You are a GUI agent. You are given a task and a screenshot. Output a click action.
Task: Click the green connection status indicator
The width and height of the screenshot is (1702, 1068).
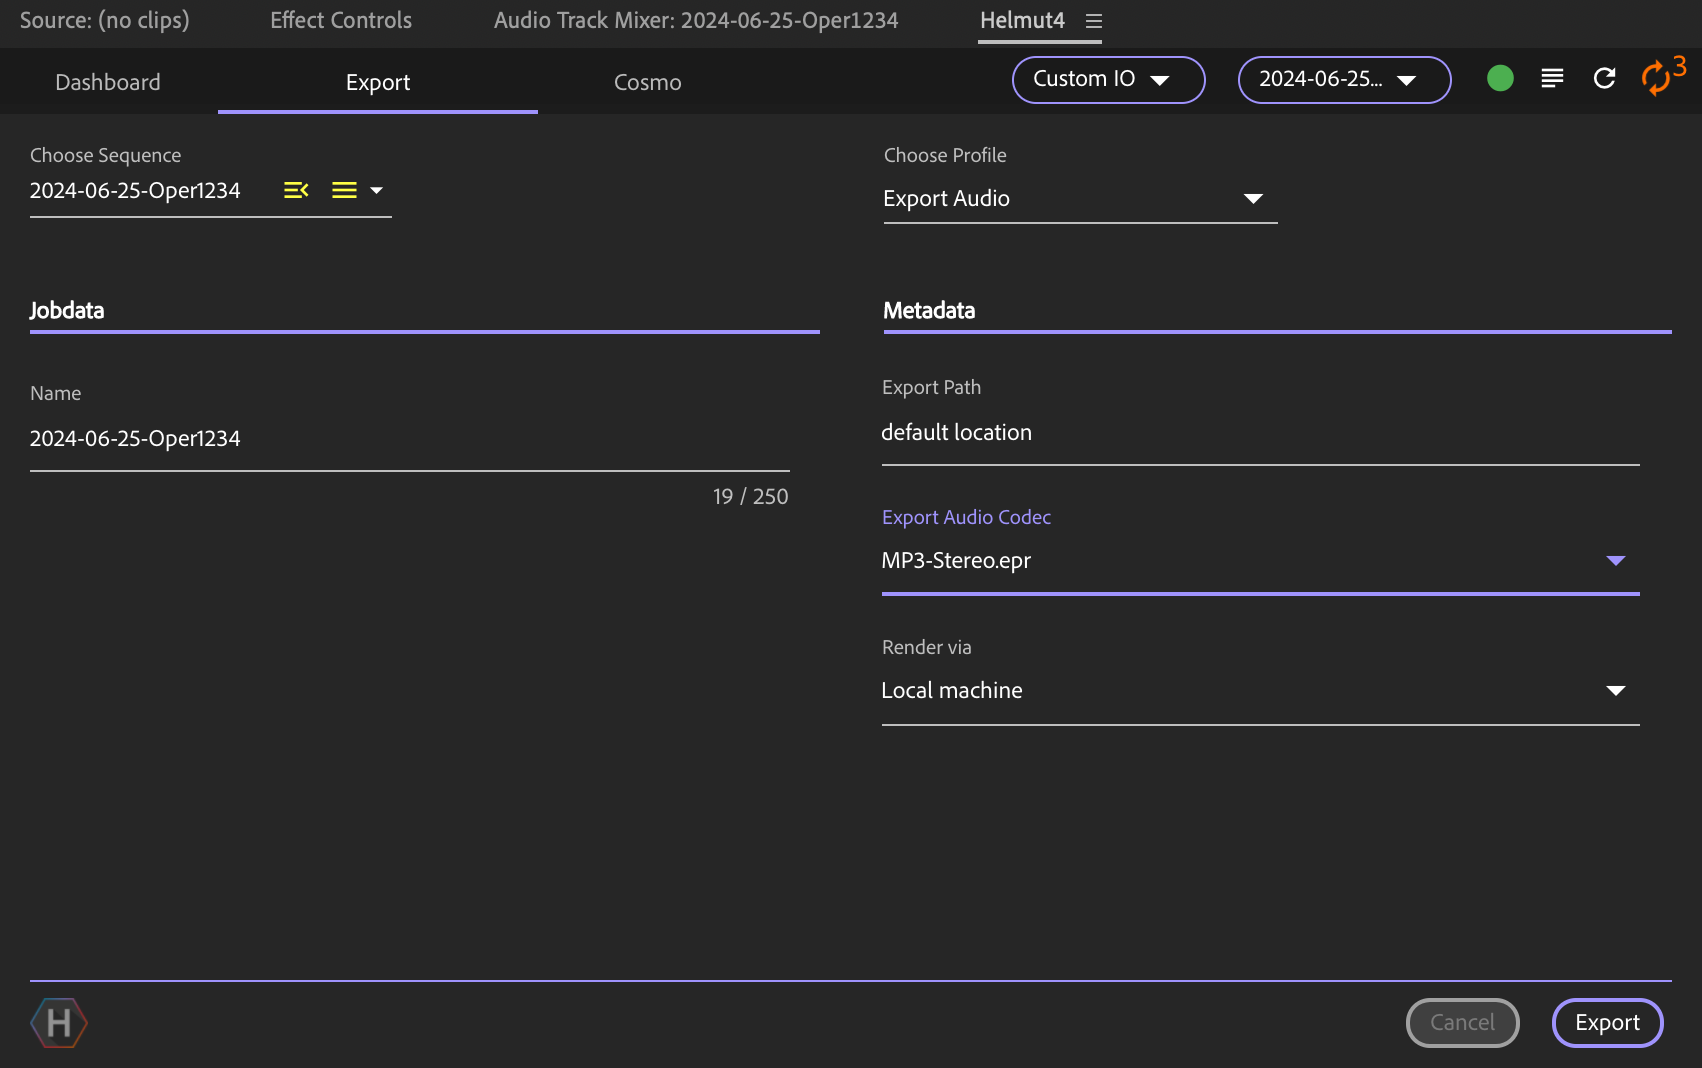tap(1500, 78)
